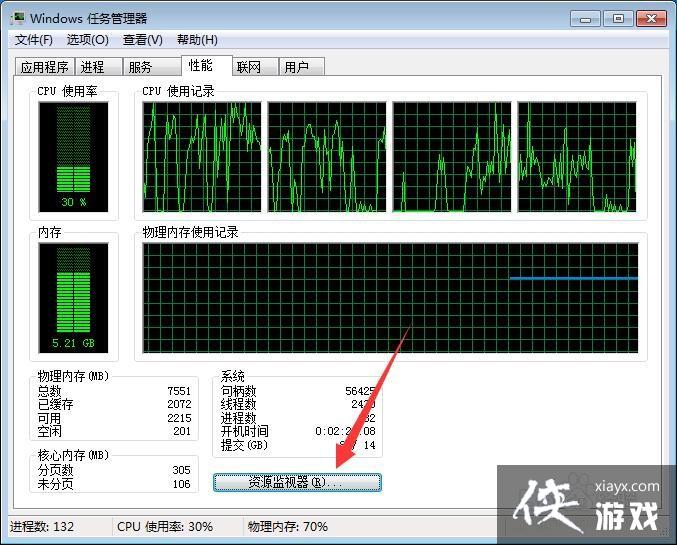Switch to the 进程 tab

98,67
